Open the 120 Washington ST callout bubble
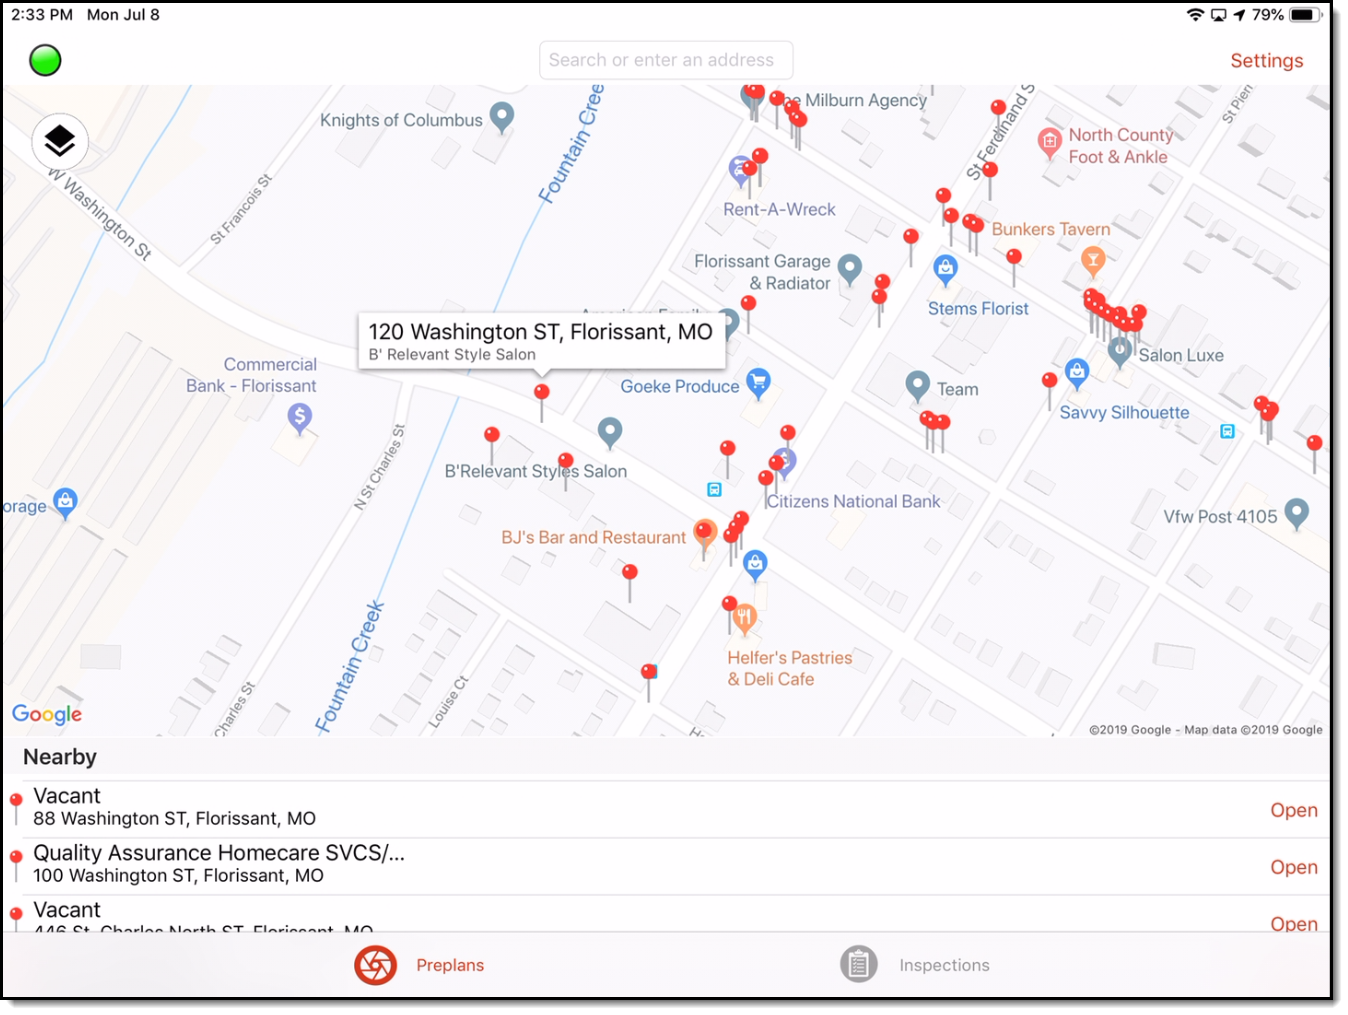The height and width of the screenshot is (1015, 1348). coord(541,341)
